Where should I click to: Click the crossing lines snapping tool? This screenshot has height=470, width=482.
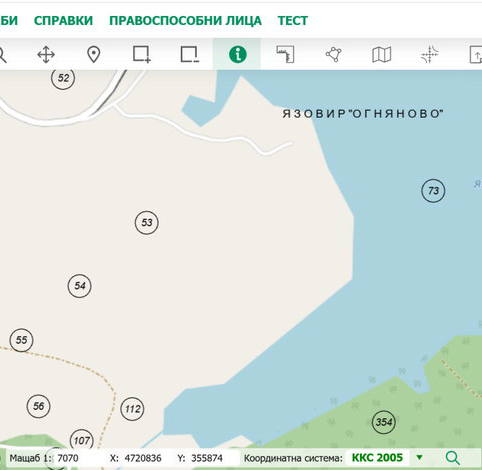point(430,54)
